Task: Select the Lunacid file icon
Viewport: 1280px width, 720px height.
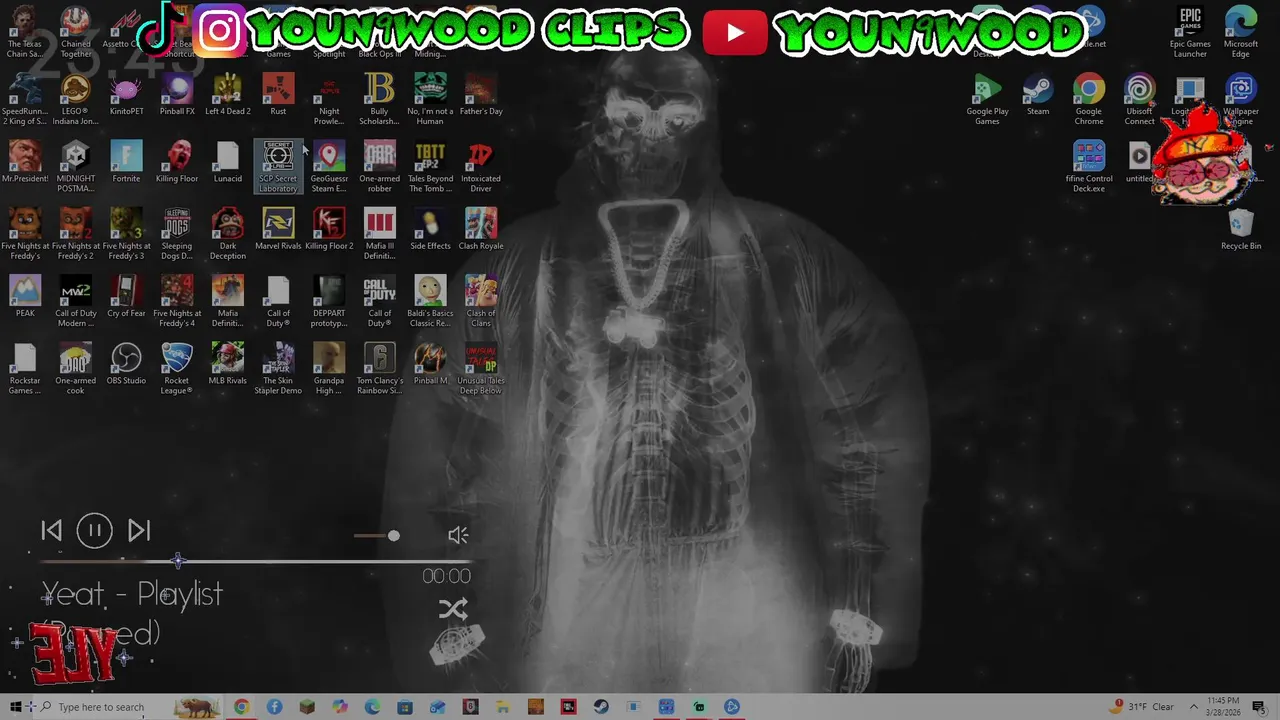Action: [227, 162]
